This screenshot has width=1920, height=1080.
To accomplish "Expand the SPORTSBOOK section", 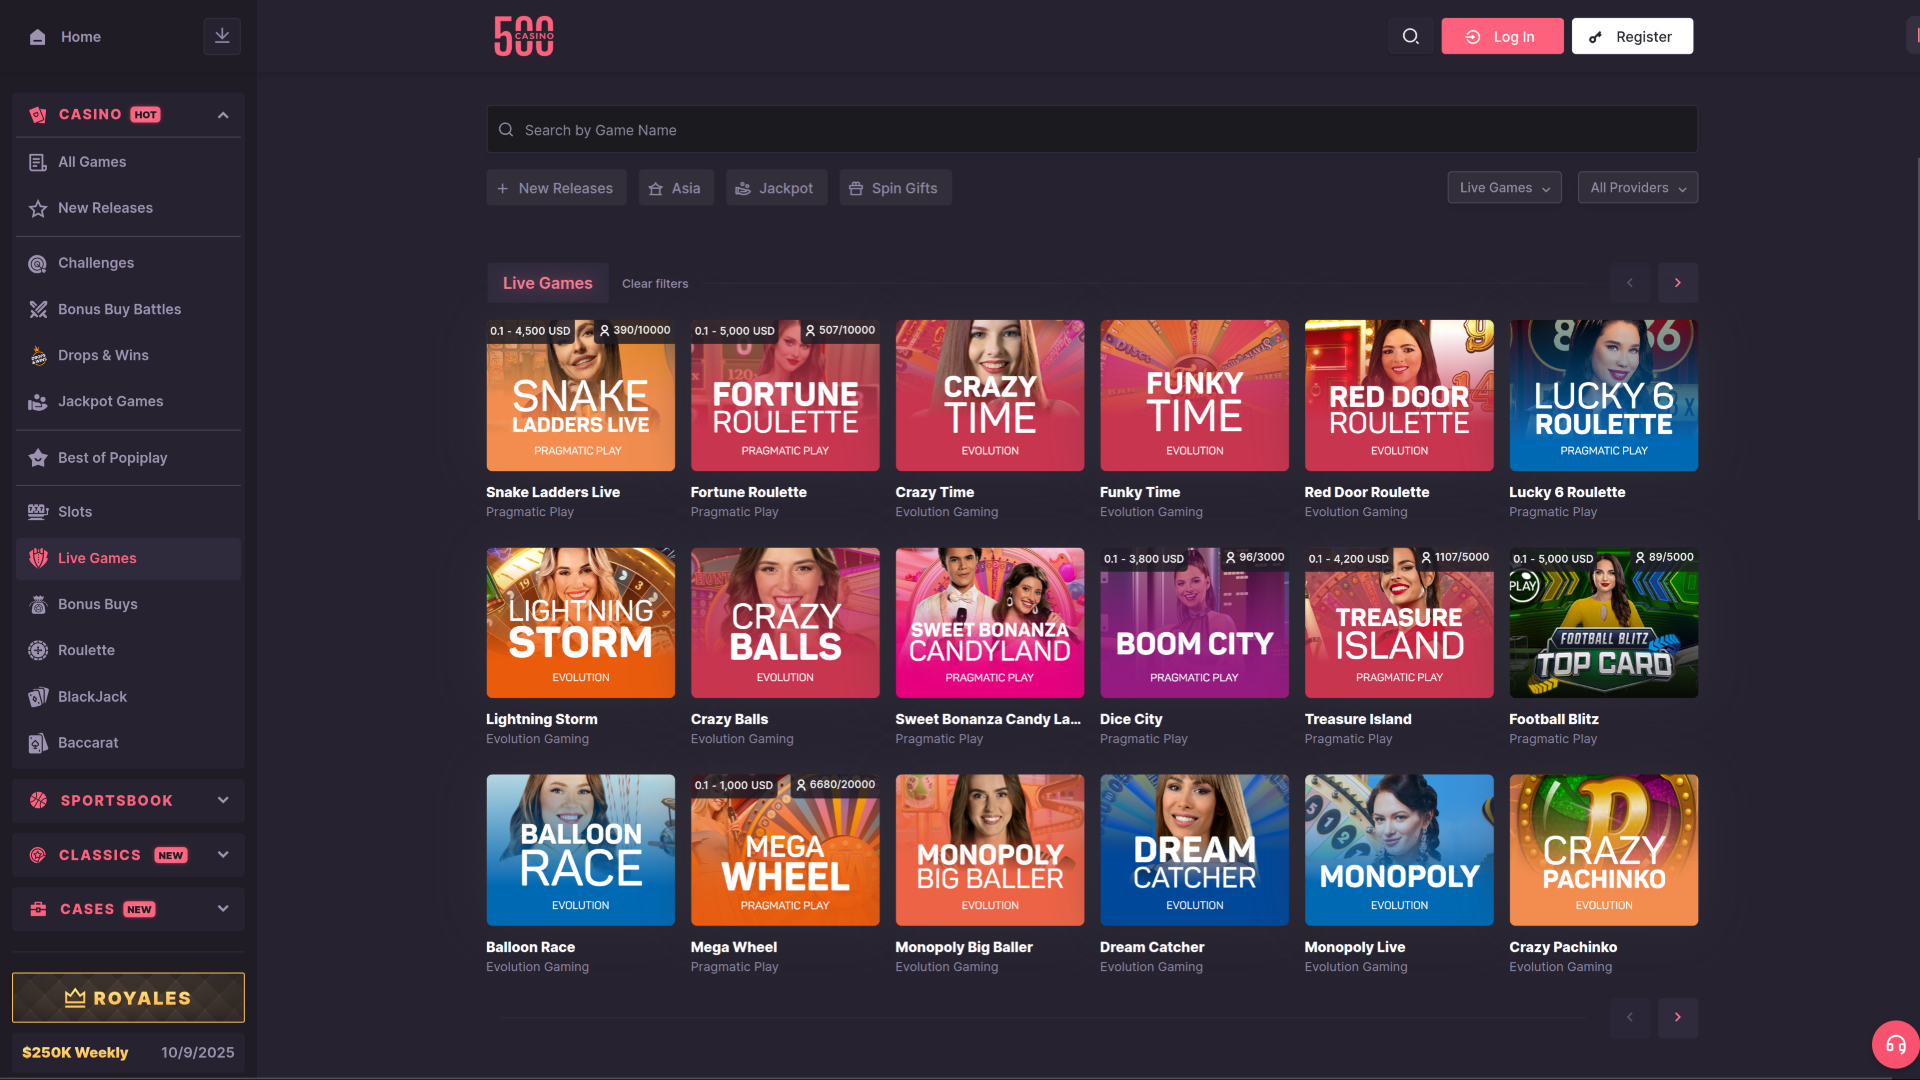I will coord(128,800).
